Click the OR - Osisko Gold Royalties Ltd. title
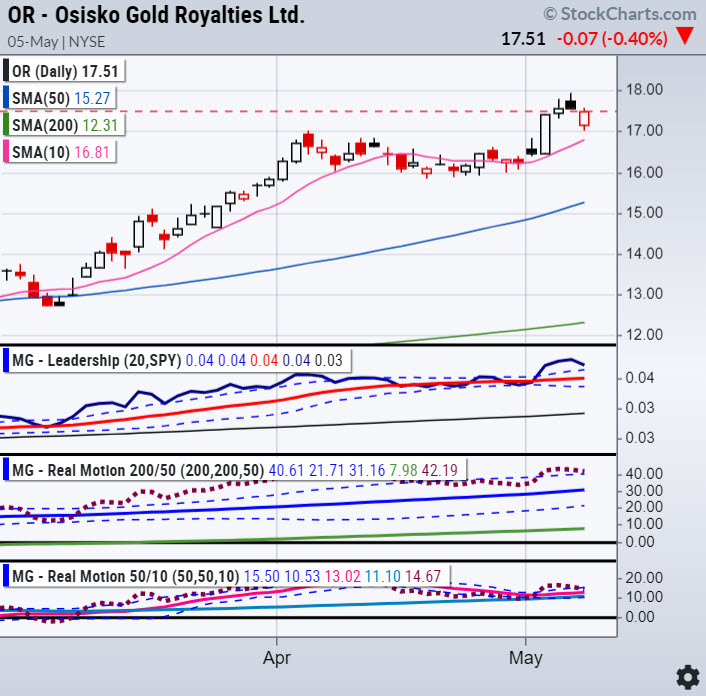Screen dimensions: 706x696 tap(156, 15)
